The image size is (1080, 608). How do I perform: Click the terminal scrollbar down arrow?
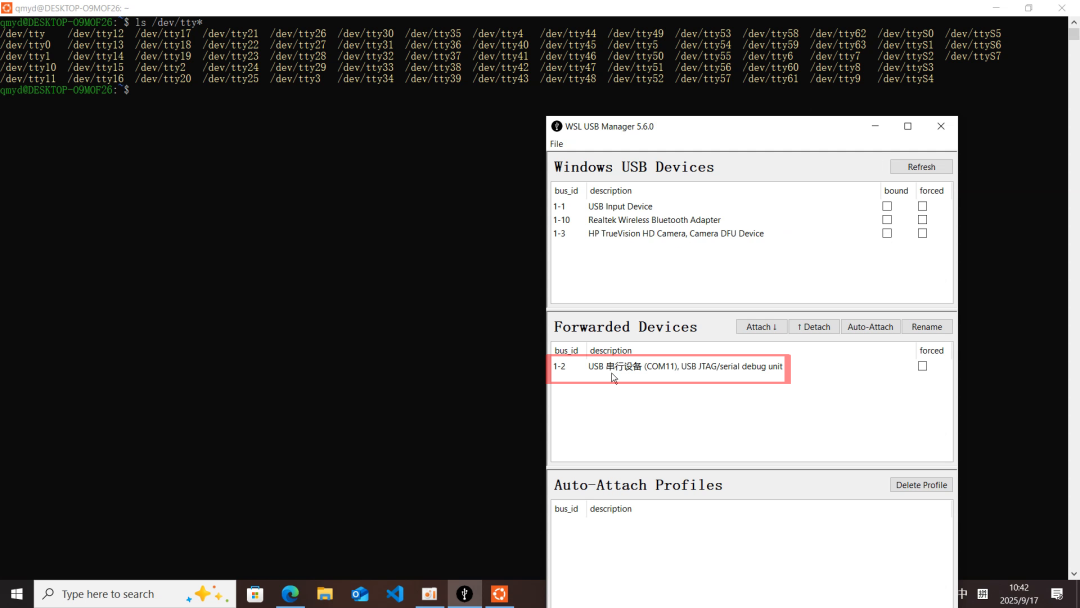pos(1074,574)
